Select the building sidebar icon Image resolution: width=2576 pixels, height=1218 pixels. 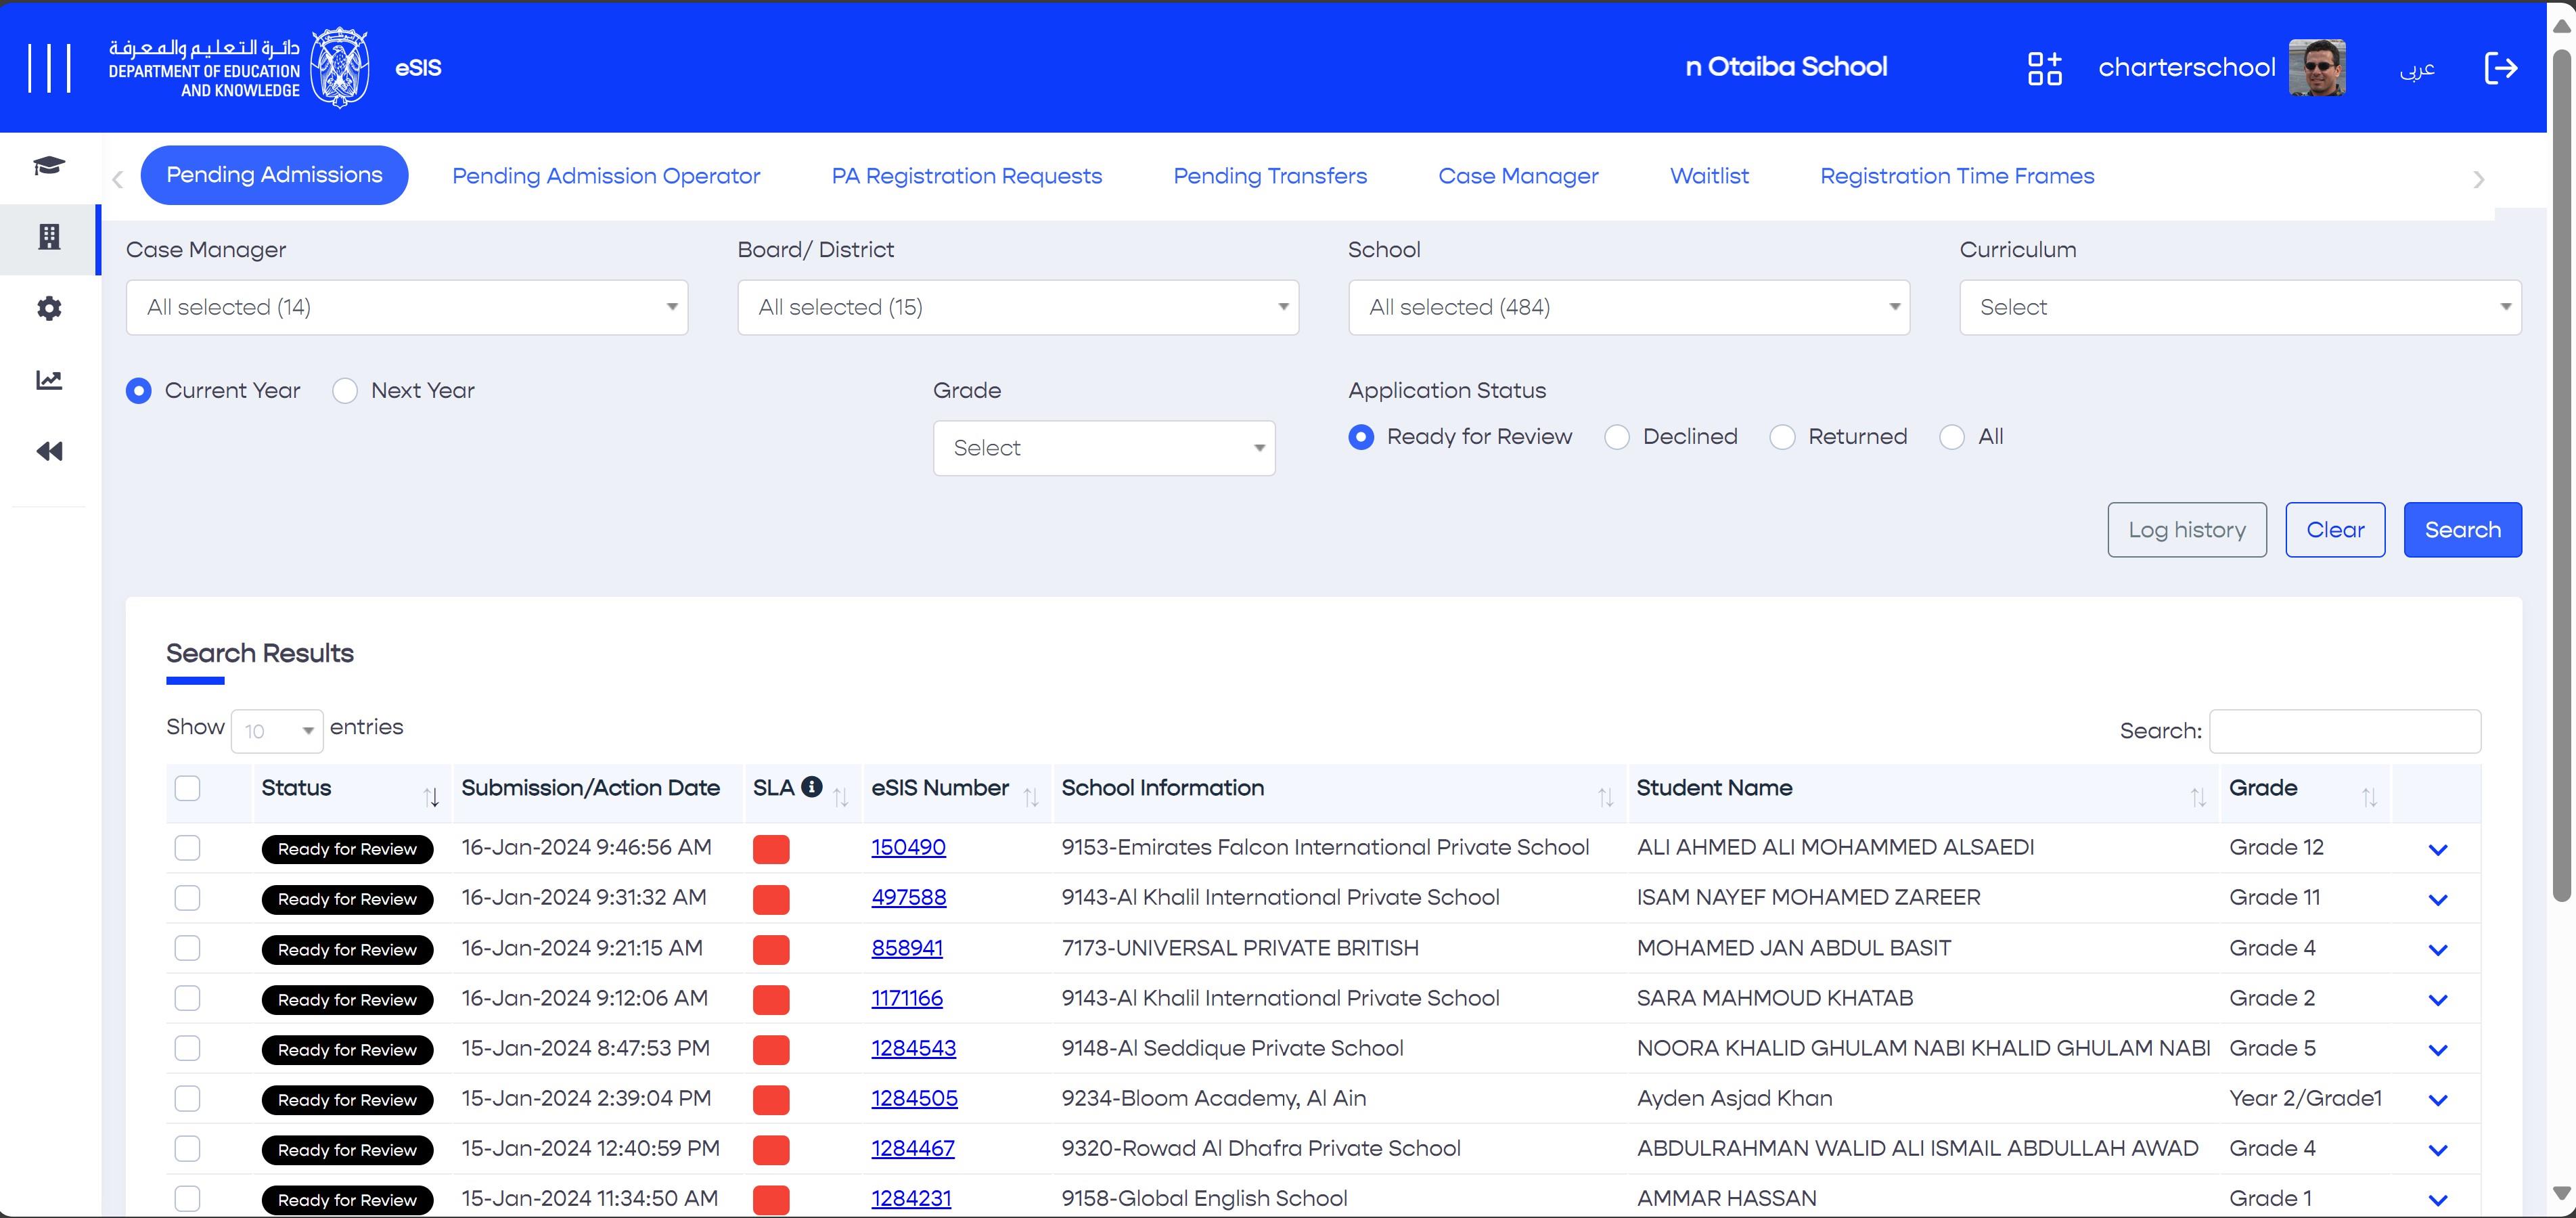click(49, 237)
